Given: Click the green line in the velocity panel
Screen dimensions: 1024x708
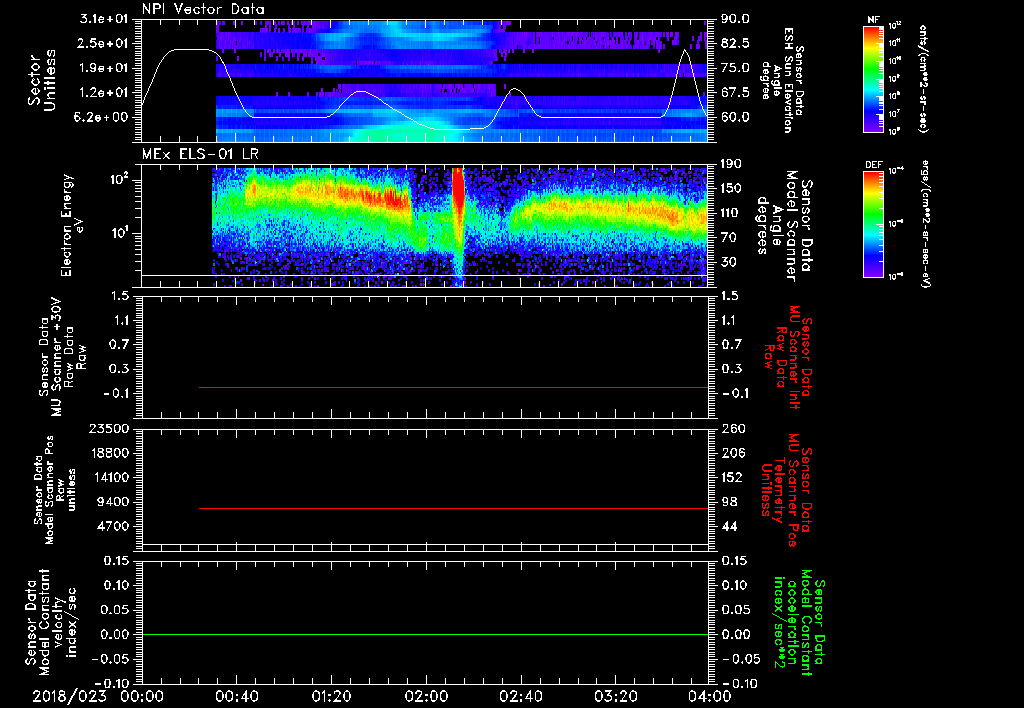Looking at the screenshot, I should tap(425, 634).
